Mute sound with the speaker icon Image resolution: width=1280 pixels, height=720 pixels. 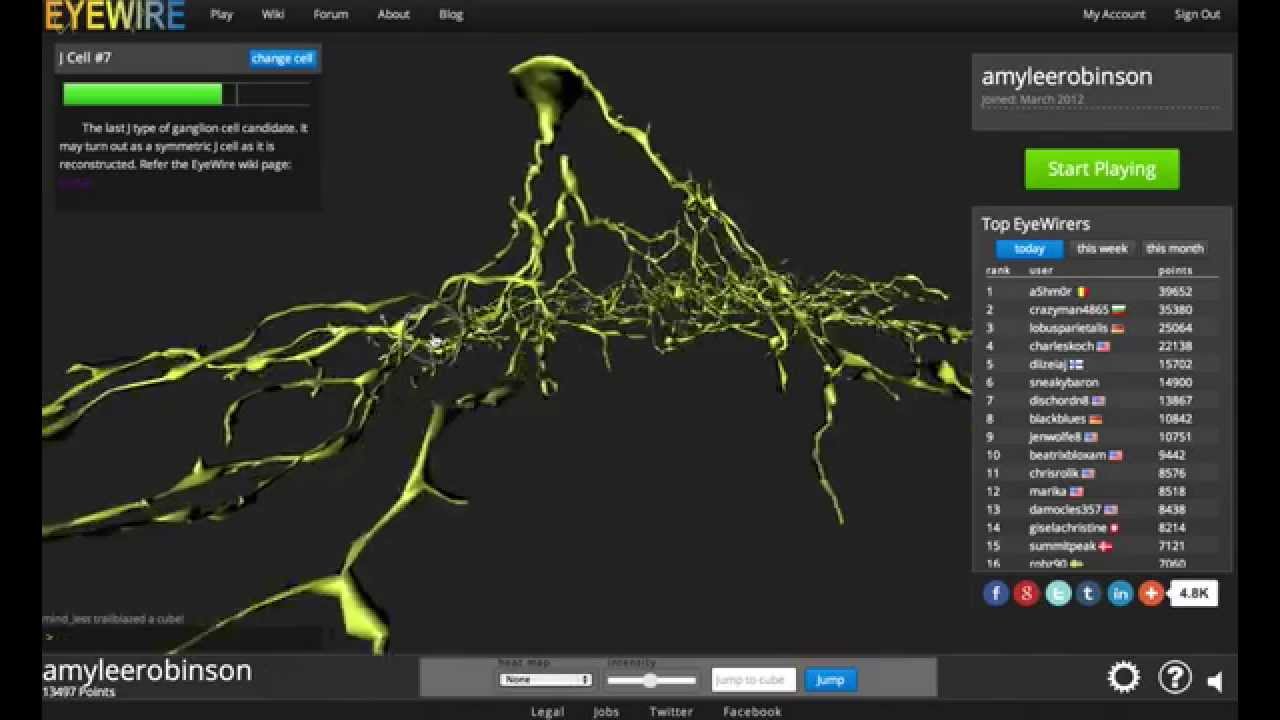[x=1215, y=682]
